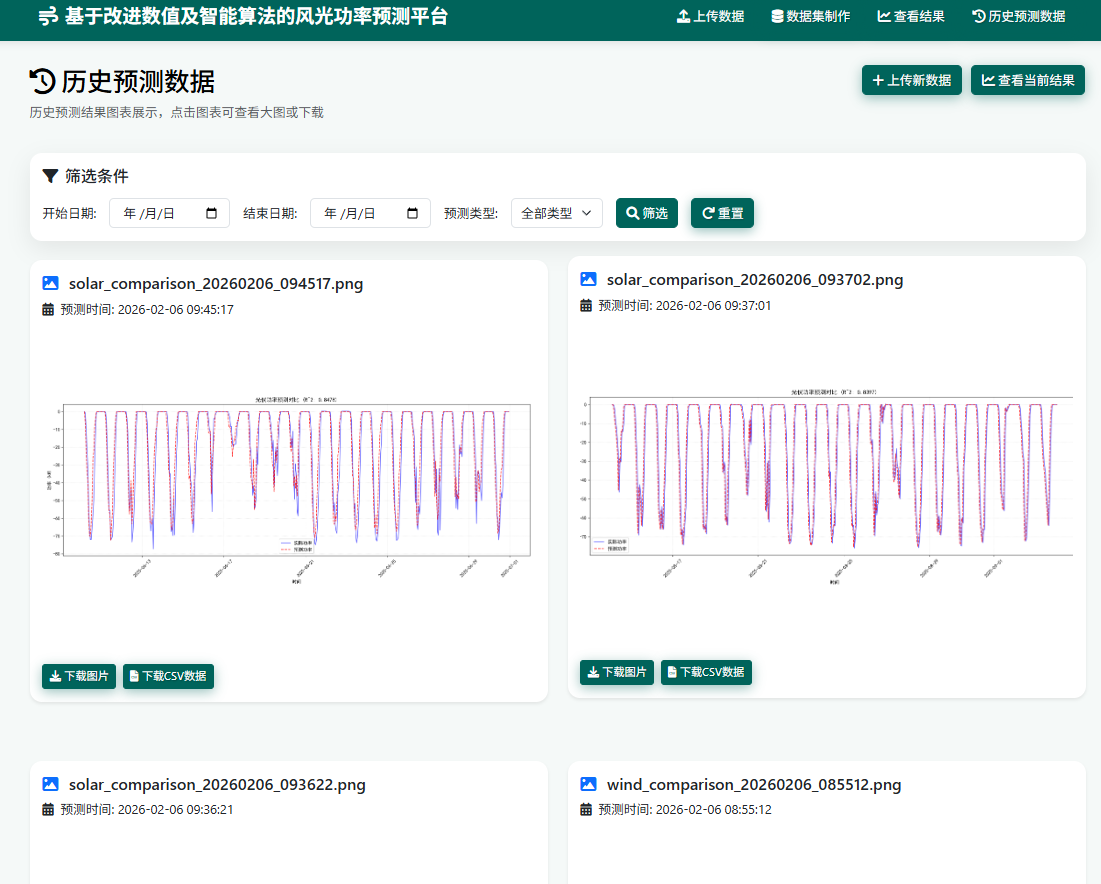
Task: Click file name solar_comparison_20260206_093622.png
Action: tap(217, 784)
